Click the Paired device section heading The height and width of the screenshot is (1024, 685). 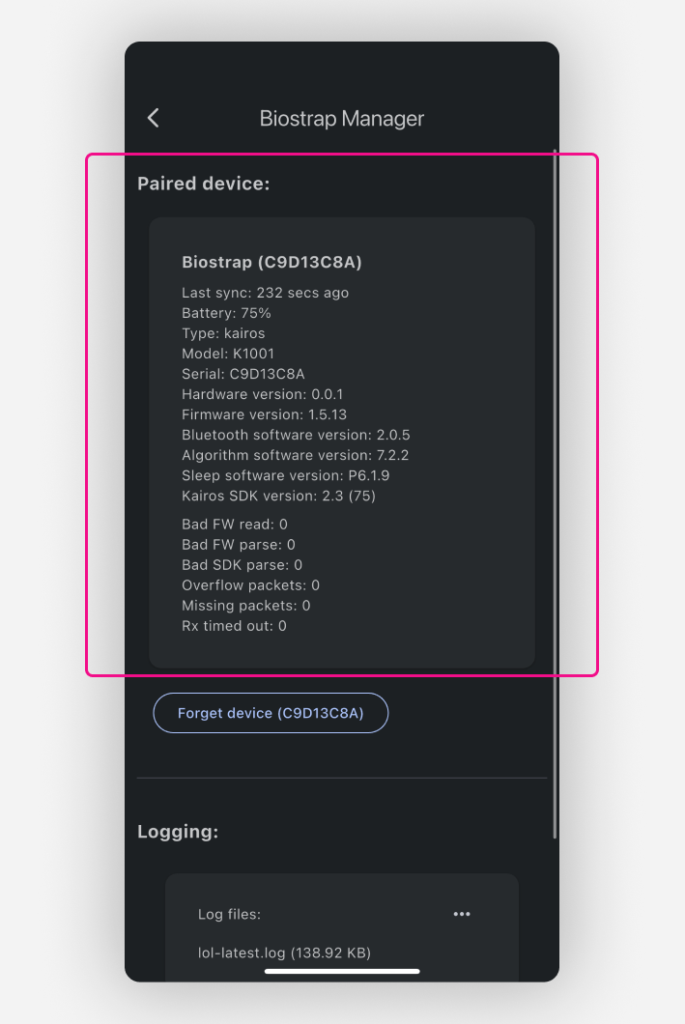(x=203, y=184)
